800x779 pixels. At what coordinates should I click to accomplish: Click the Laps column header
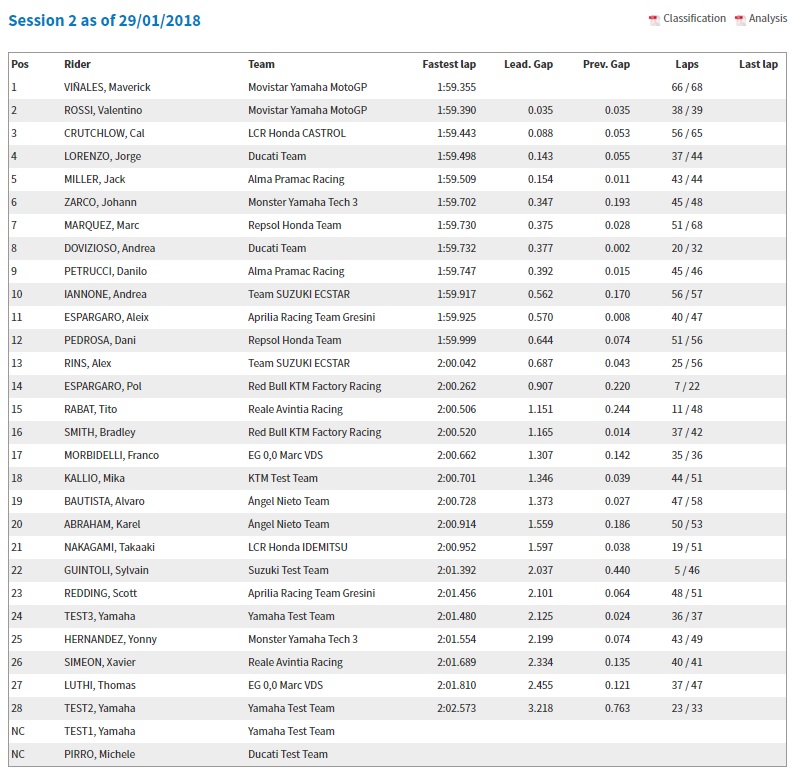click(687, 64)
